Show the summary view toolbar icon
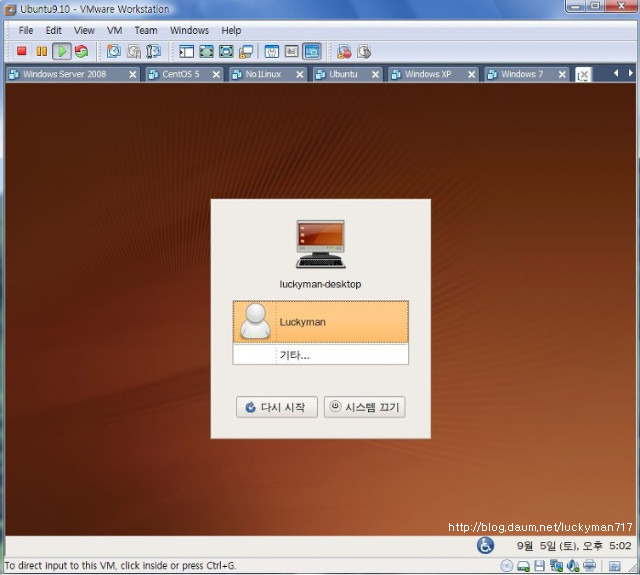 pyautogui.click(x=272, y=51)
